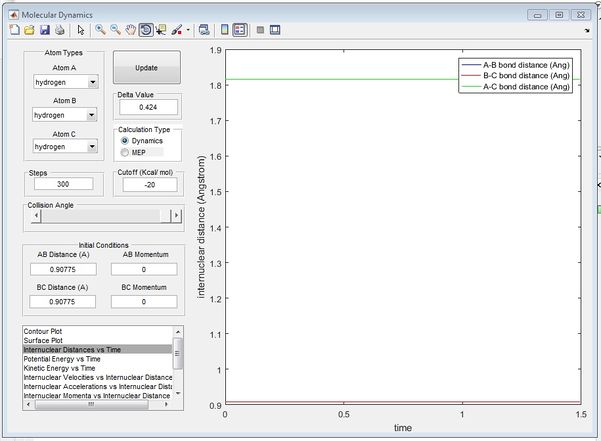The image size is (601, 441).
Task: Click the AB Momentum input field
Action: coord(144,269)
